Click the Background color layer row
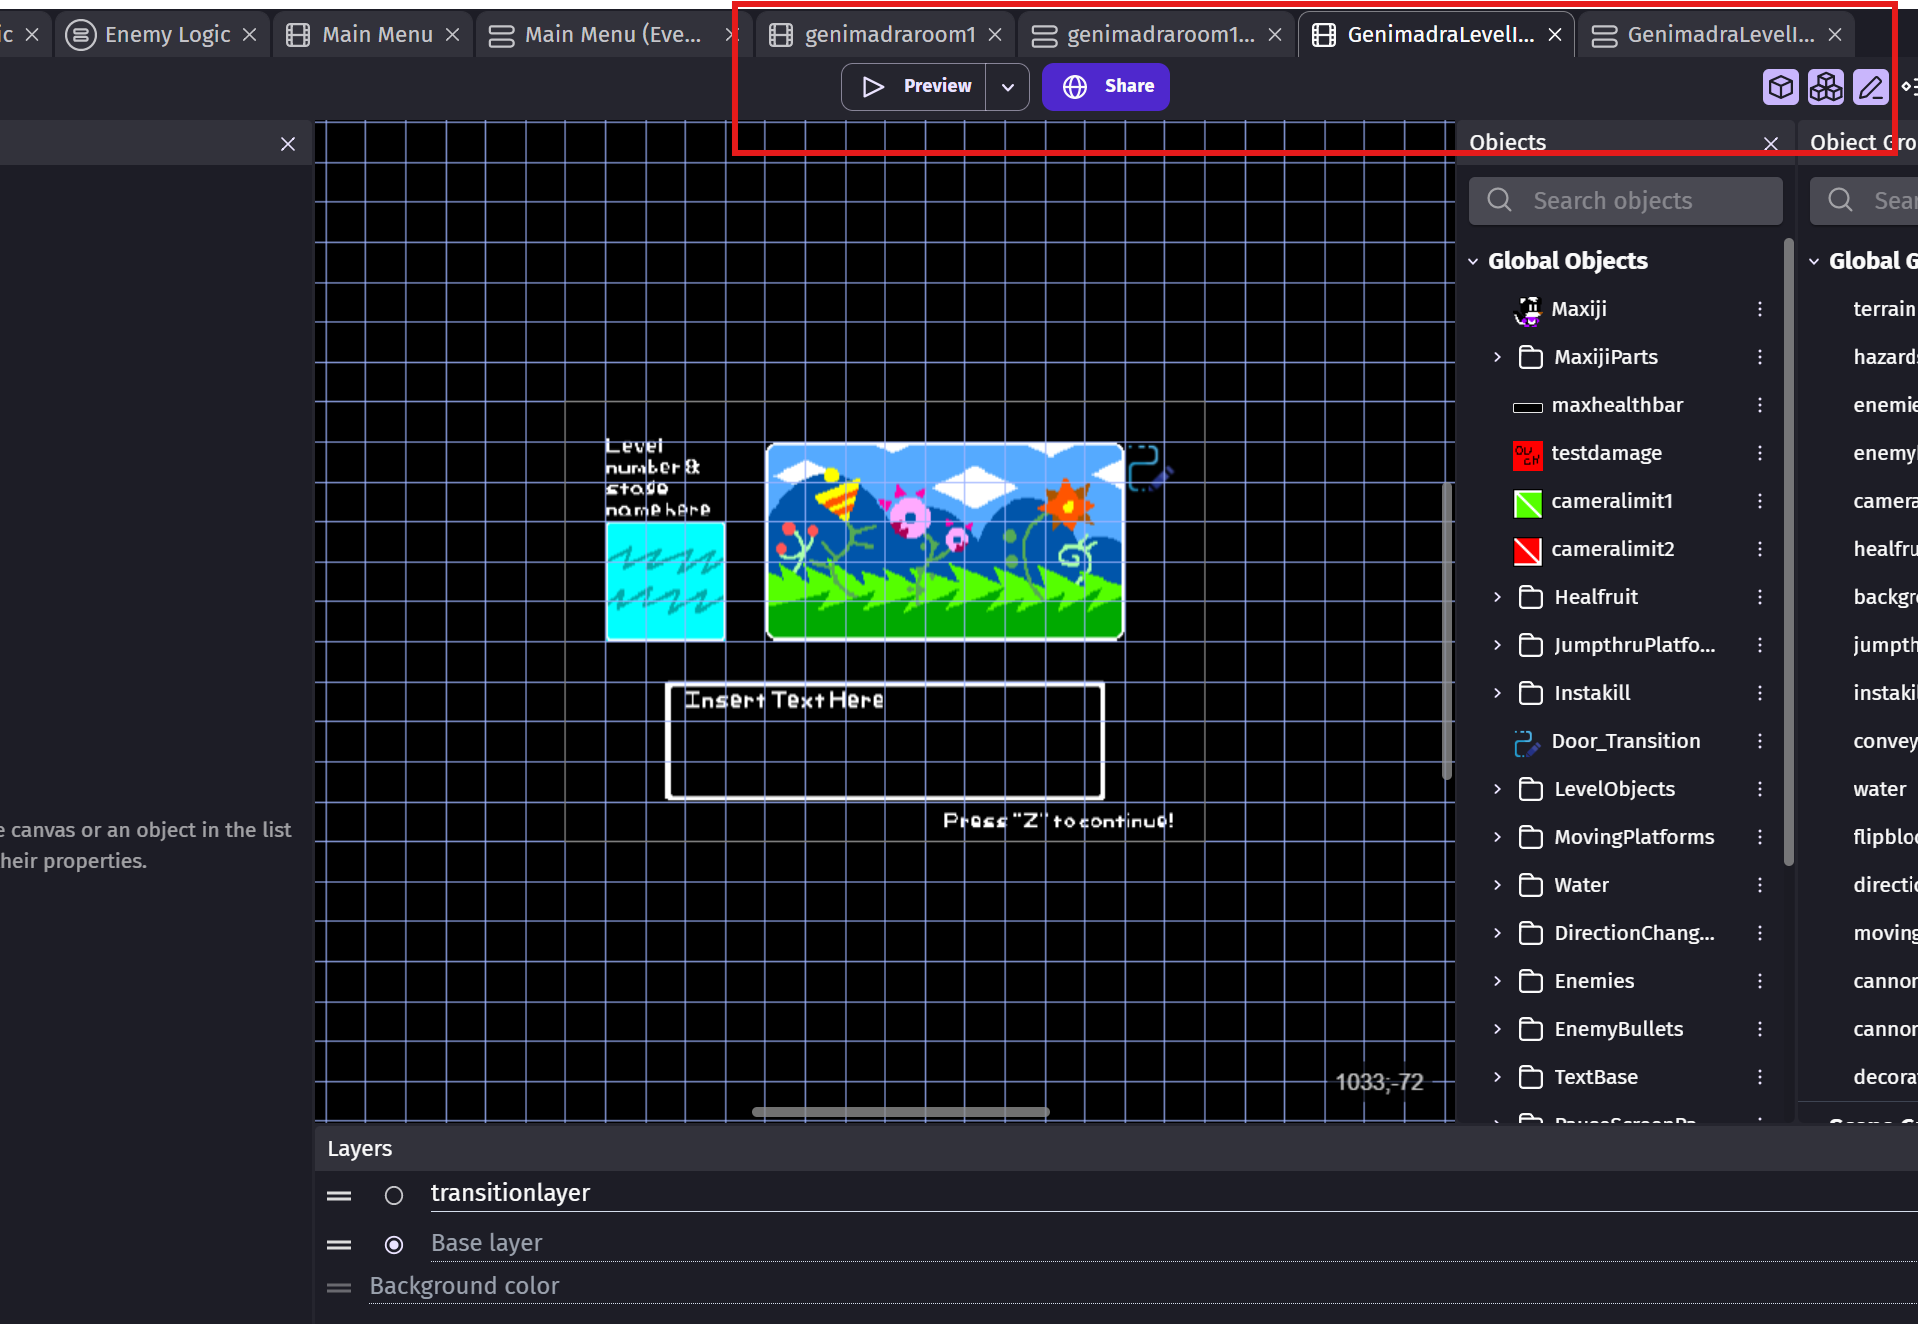This screenshot has width=1918, height=1324. 465,1286
